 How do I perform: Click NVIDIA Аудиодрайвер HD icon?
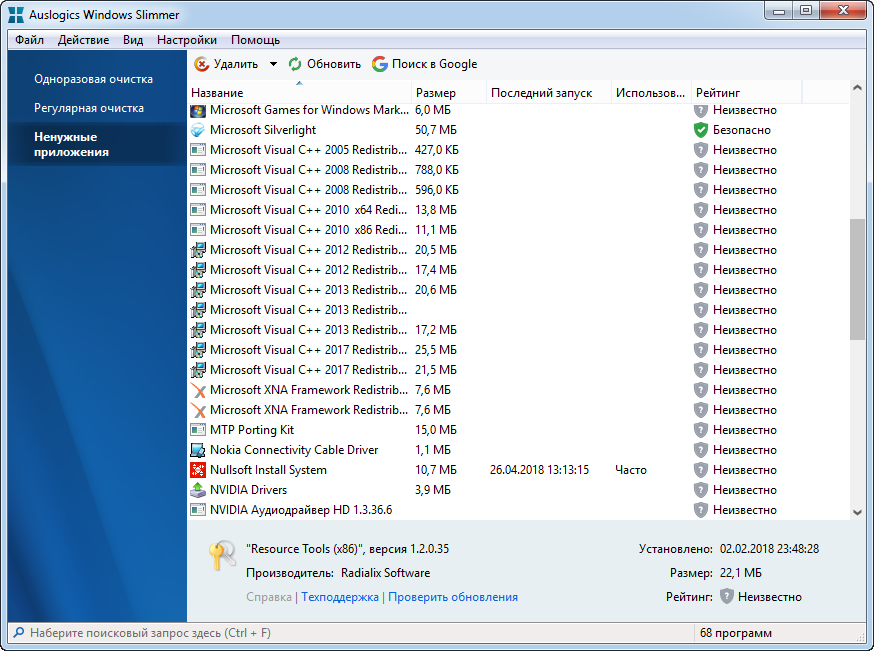(x=198, y=510)
